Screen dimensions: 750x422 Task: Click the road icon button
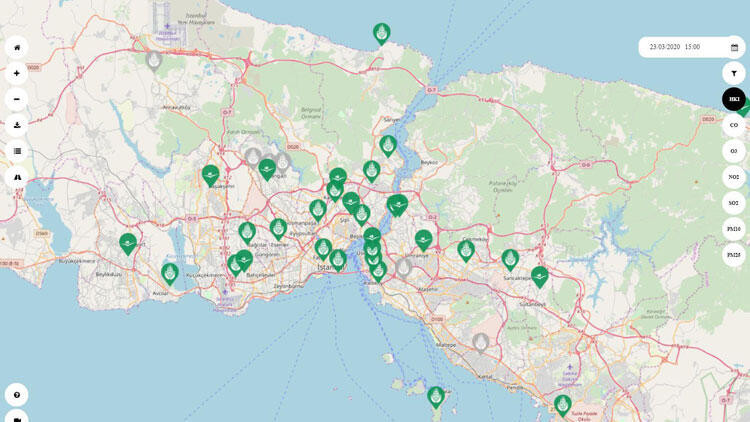pos(16,177)
